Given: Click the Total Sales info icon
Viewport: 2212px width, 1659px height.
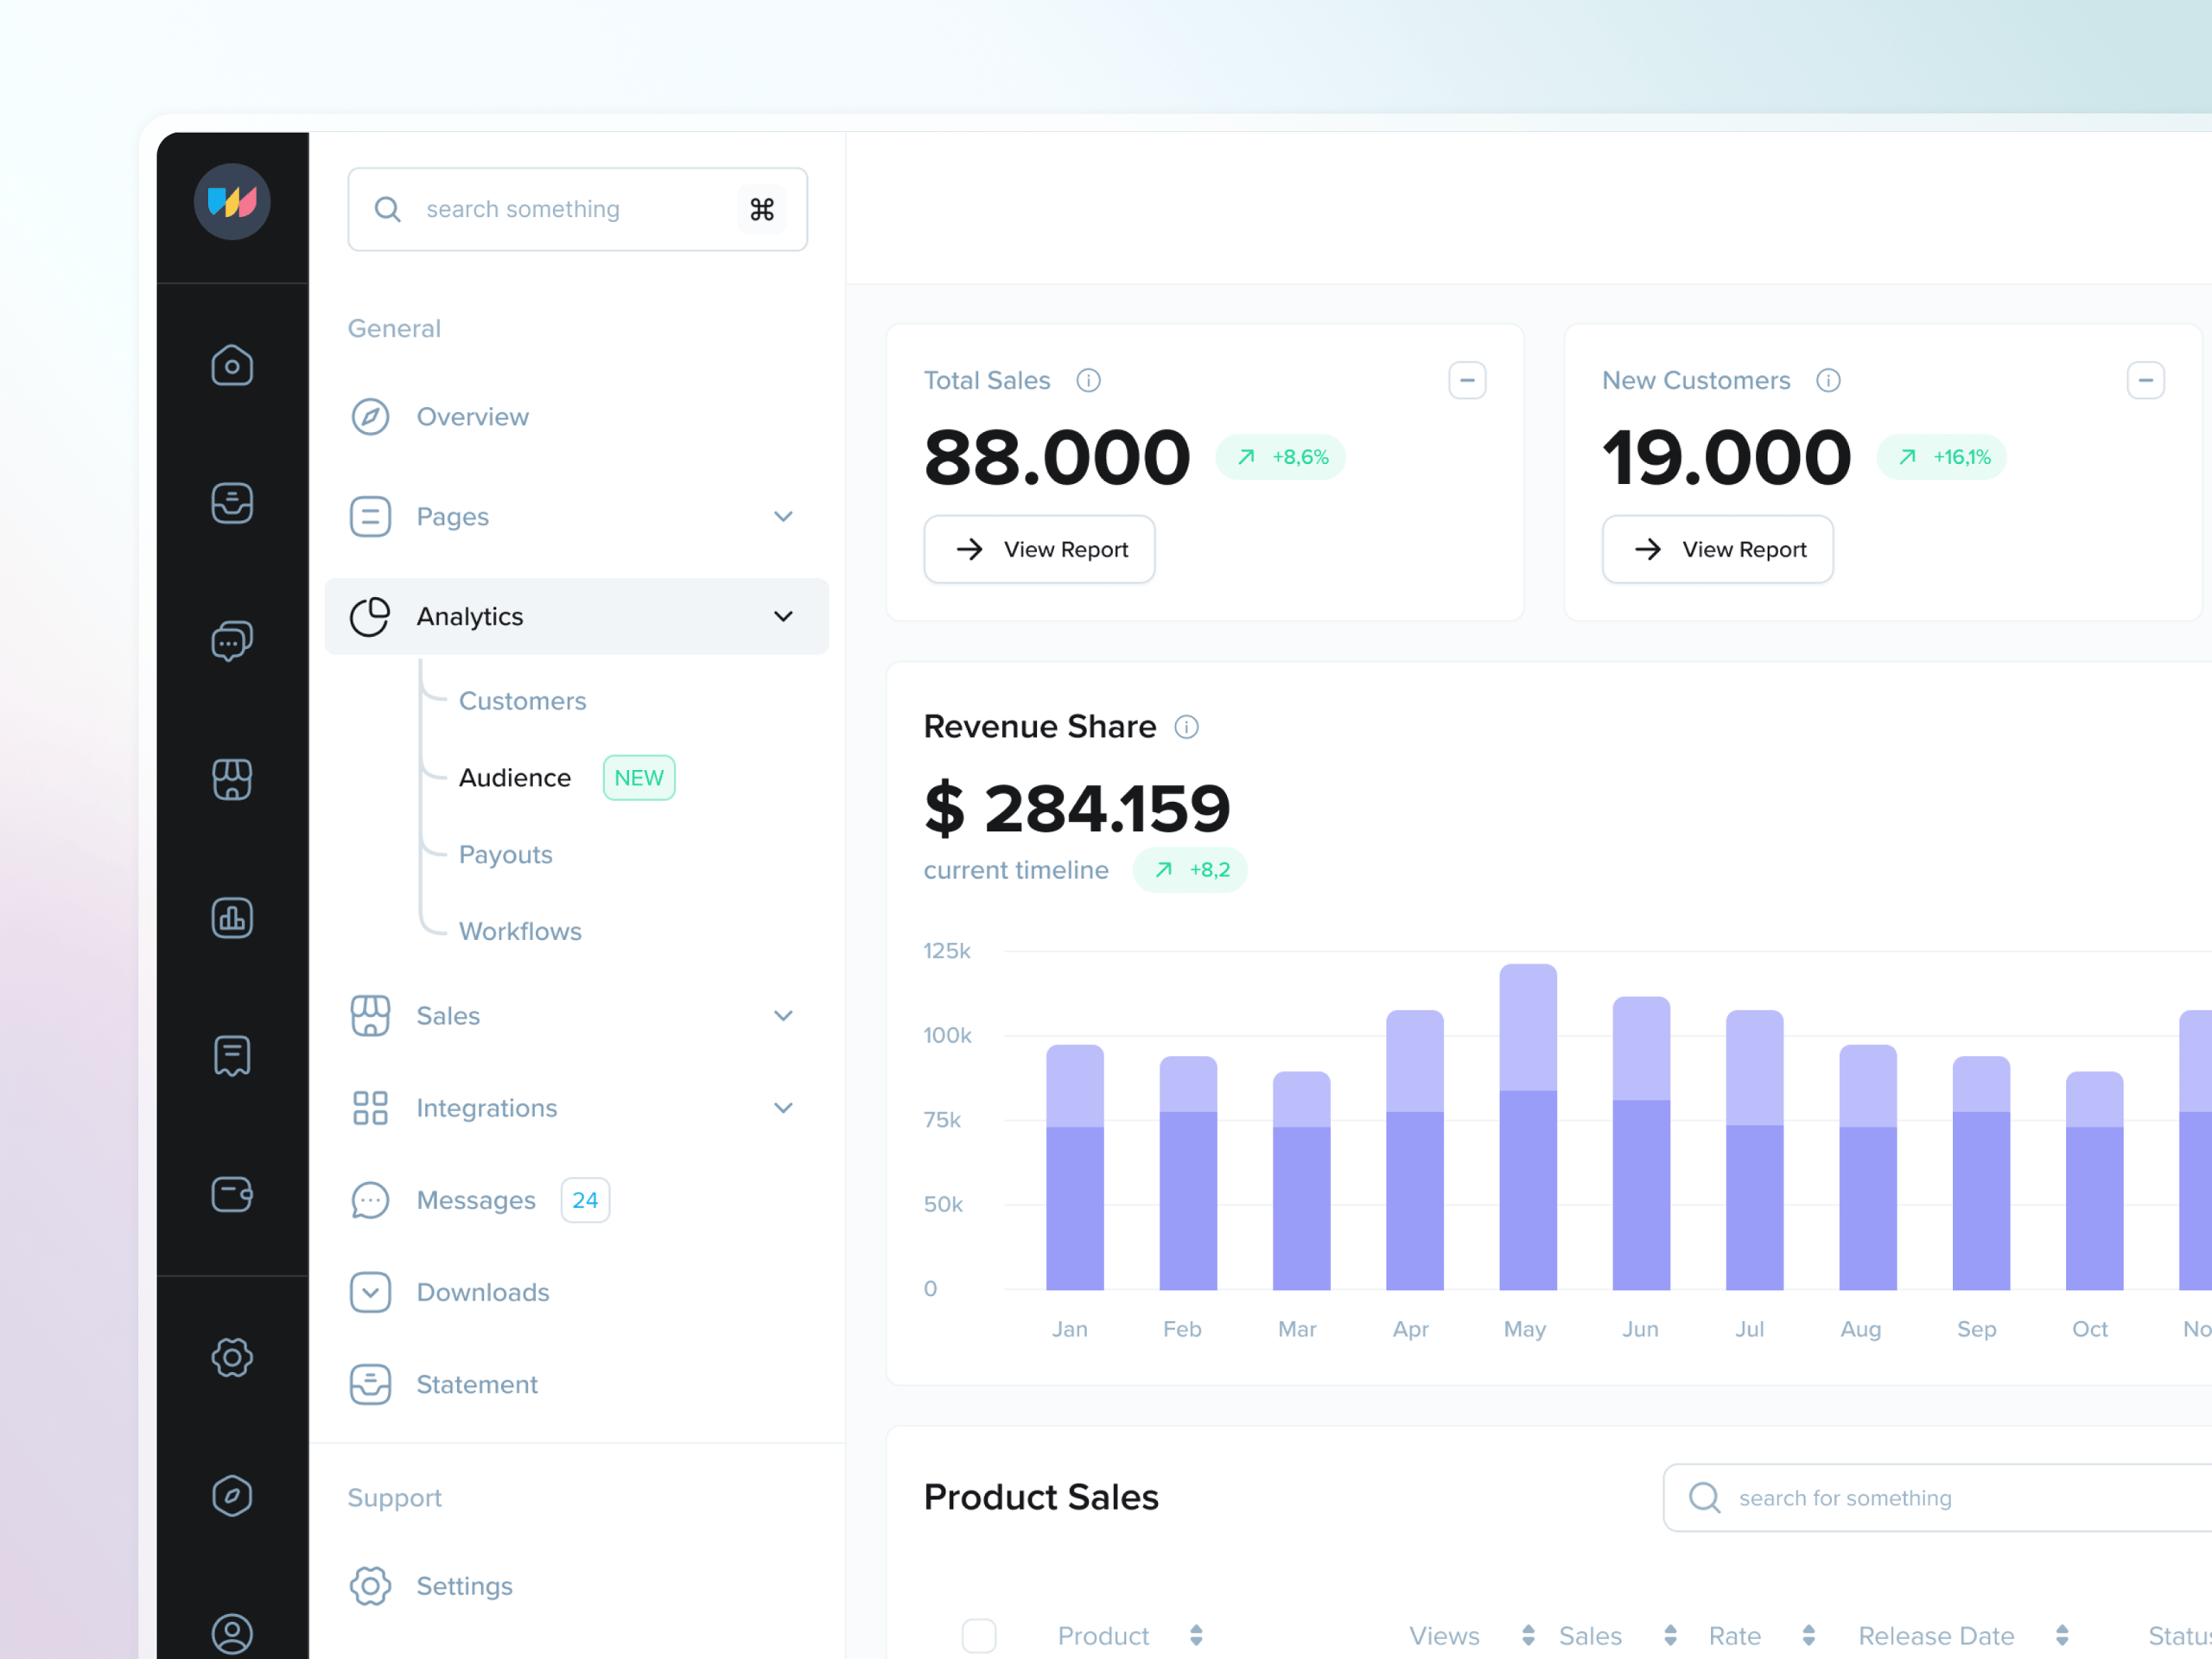Looking at the screenshot, I should tap(1088, 380).
